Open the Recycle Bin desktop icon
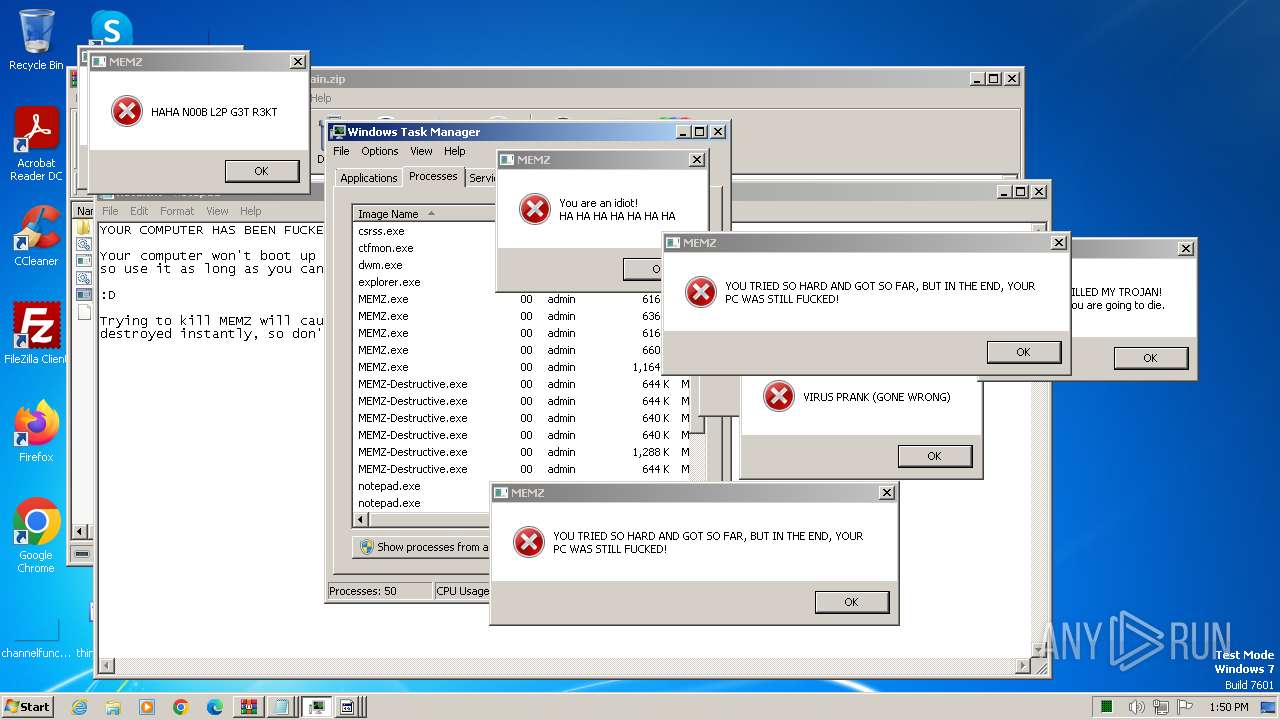 [x=36, y=40]
